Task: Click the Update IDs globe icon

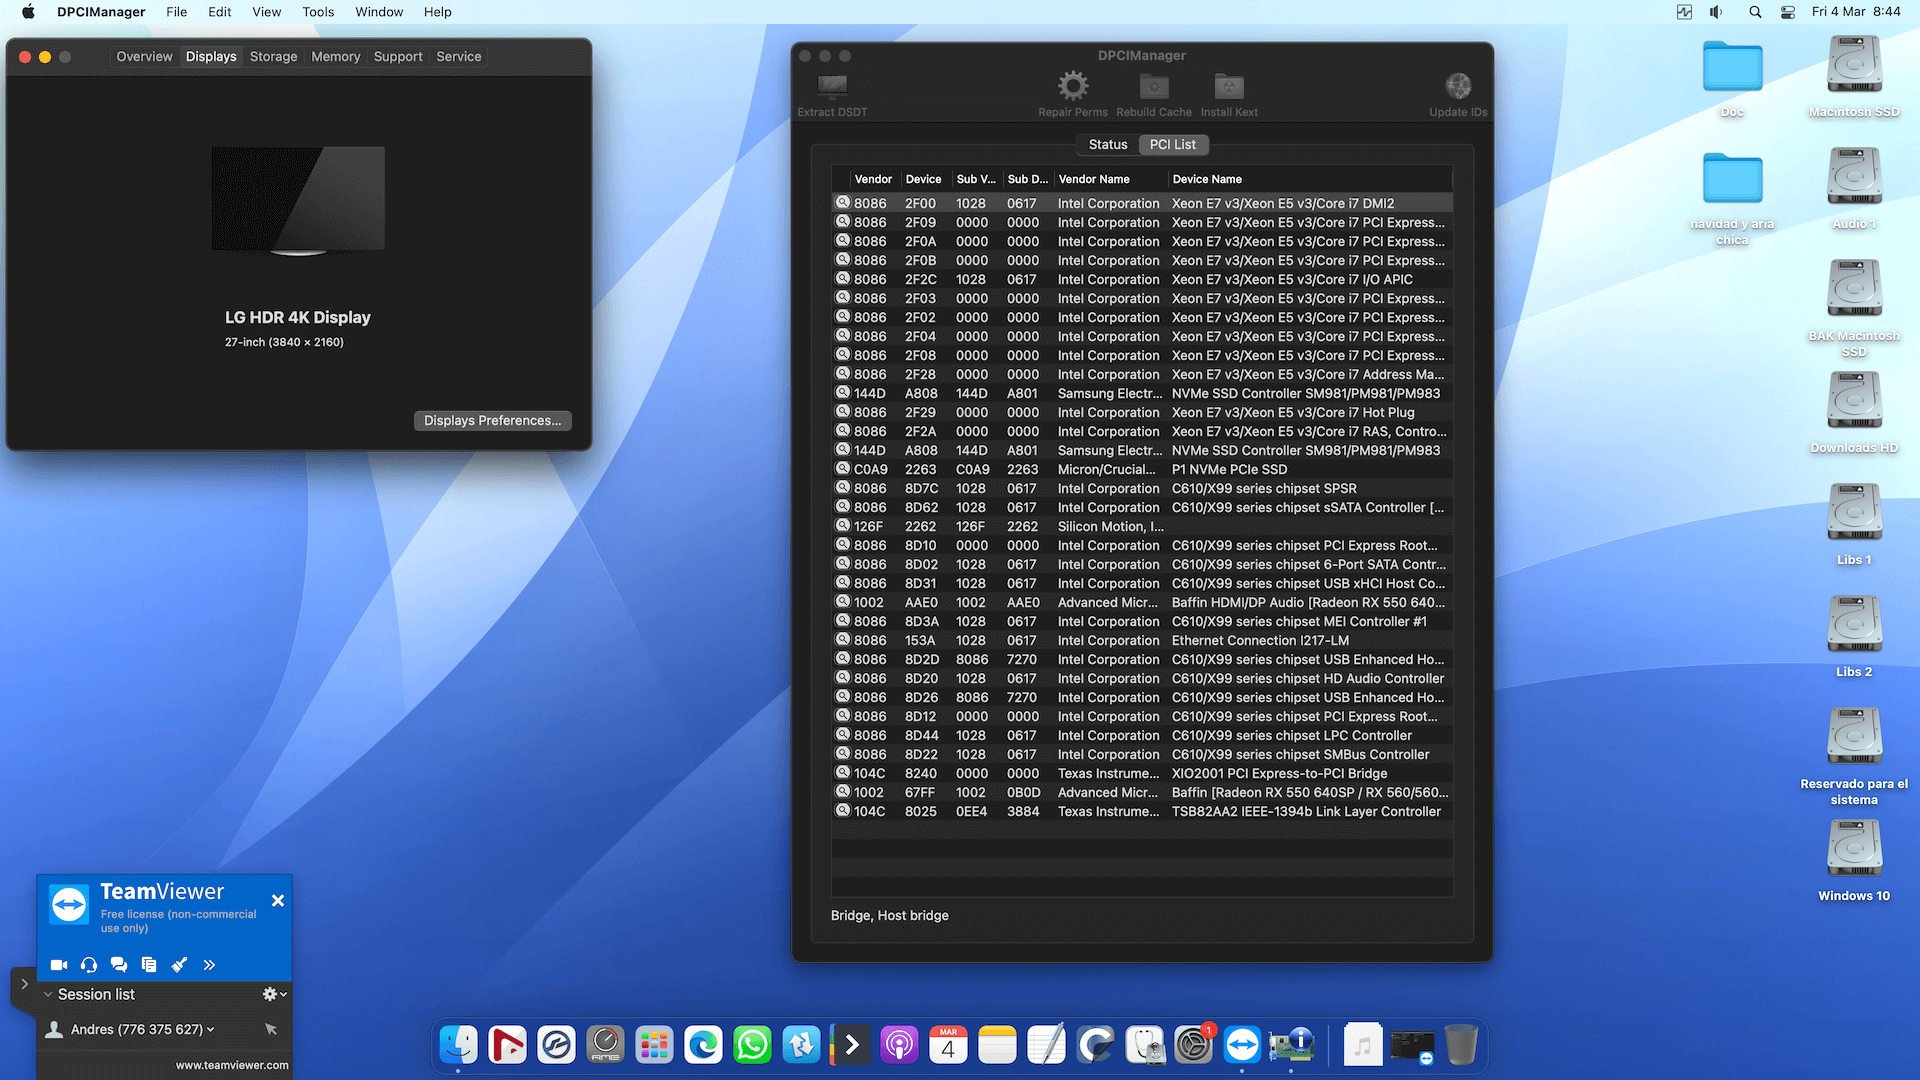Action: coord(1458,86)
